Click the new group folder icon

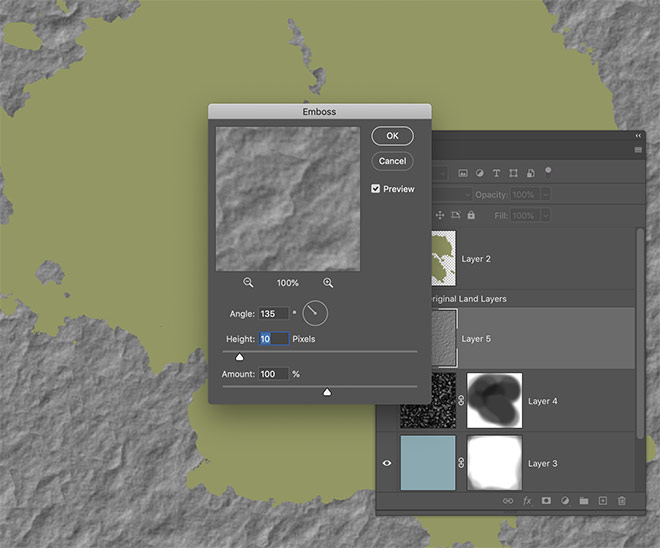pos(584,500)
